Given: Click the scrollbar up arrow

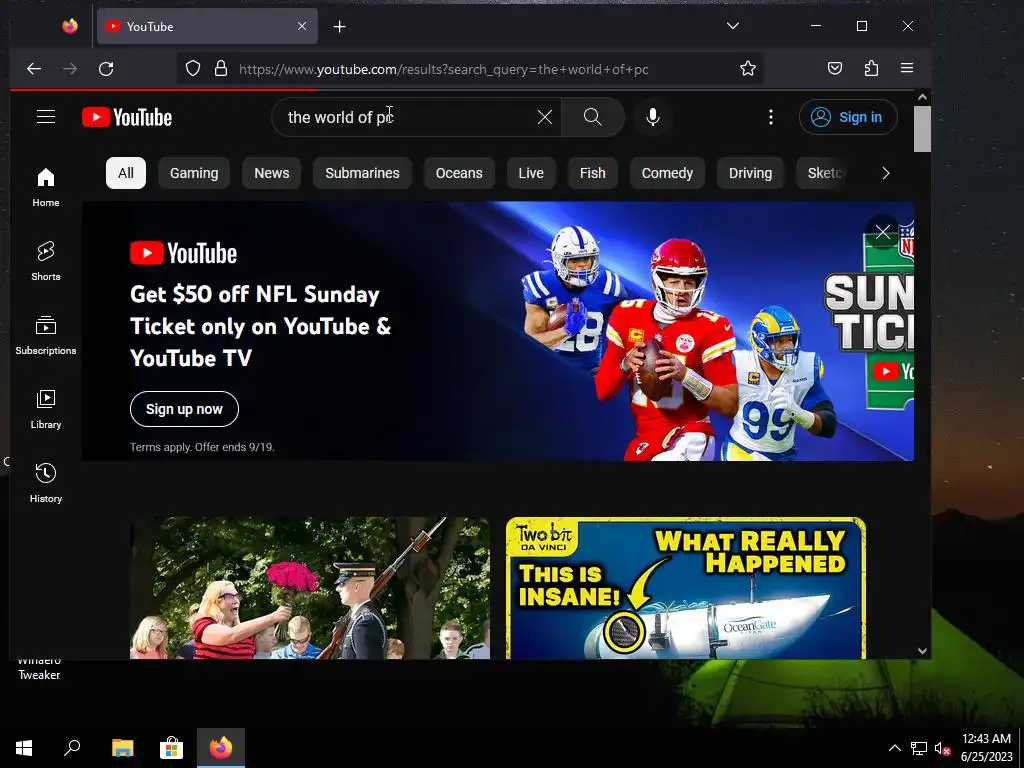Looking at the screenshot, I should click(x=922, y=97).
